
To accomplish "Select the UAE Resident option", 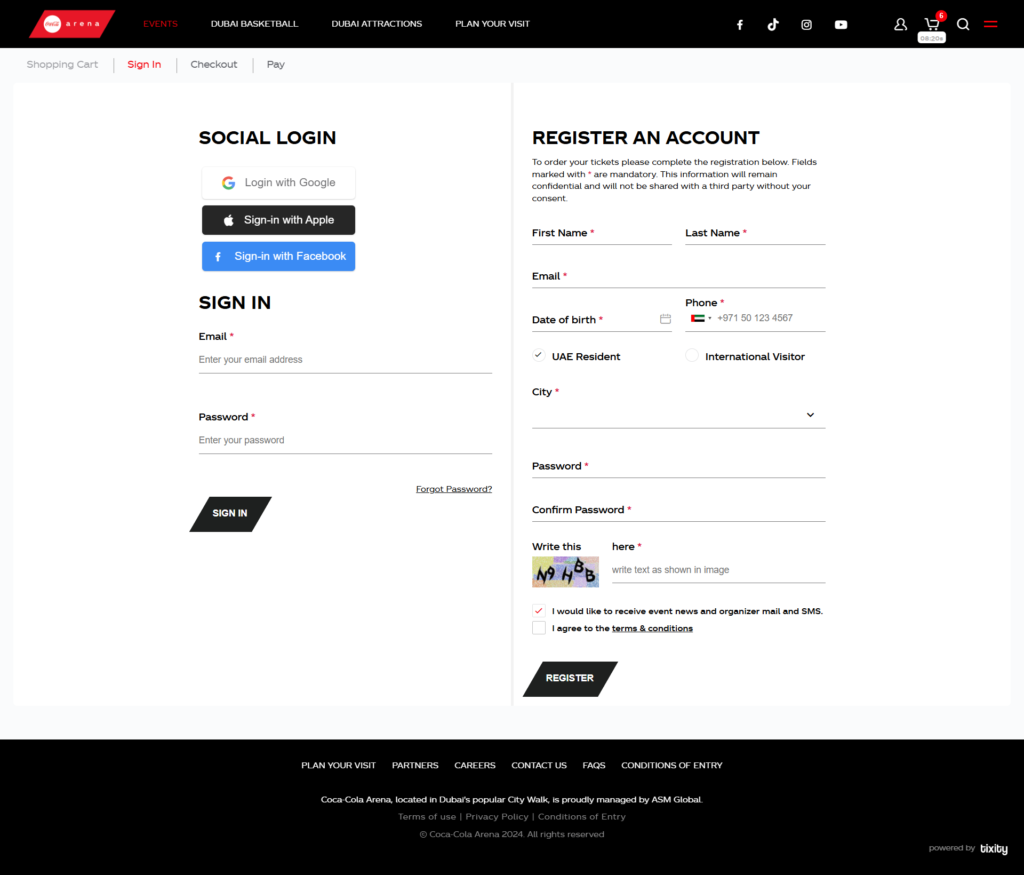I will click(x=539, y=356).
